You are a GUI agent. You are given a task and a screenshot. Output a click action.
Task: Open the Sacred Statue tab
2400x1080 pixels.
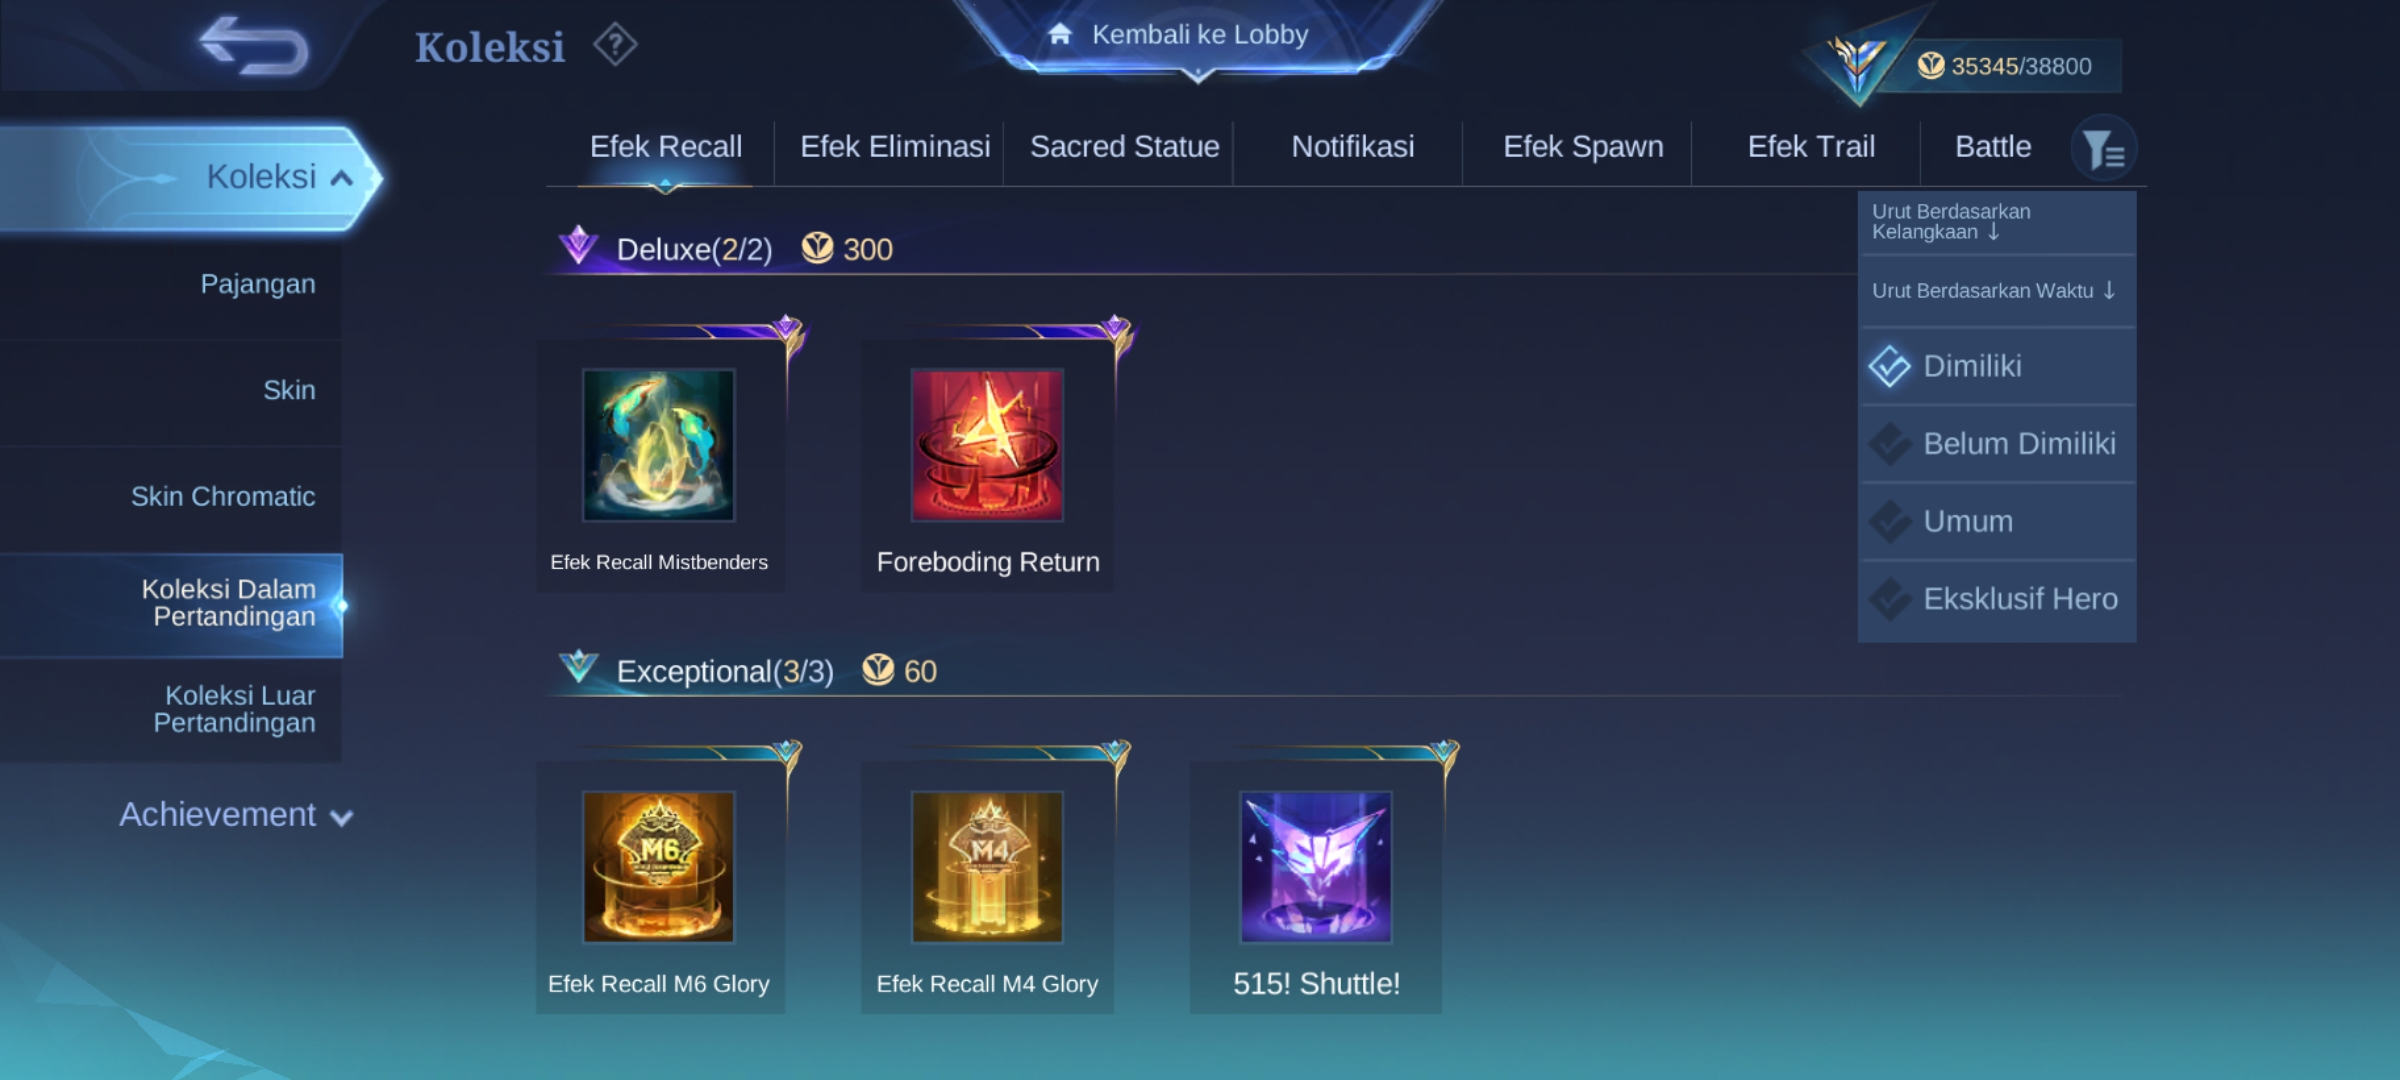click(1125, 147)
